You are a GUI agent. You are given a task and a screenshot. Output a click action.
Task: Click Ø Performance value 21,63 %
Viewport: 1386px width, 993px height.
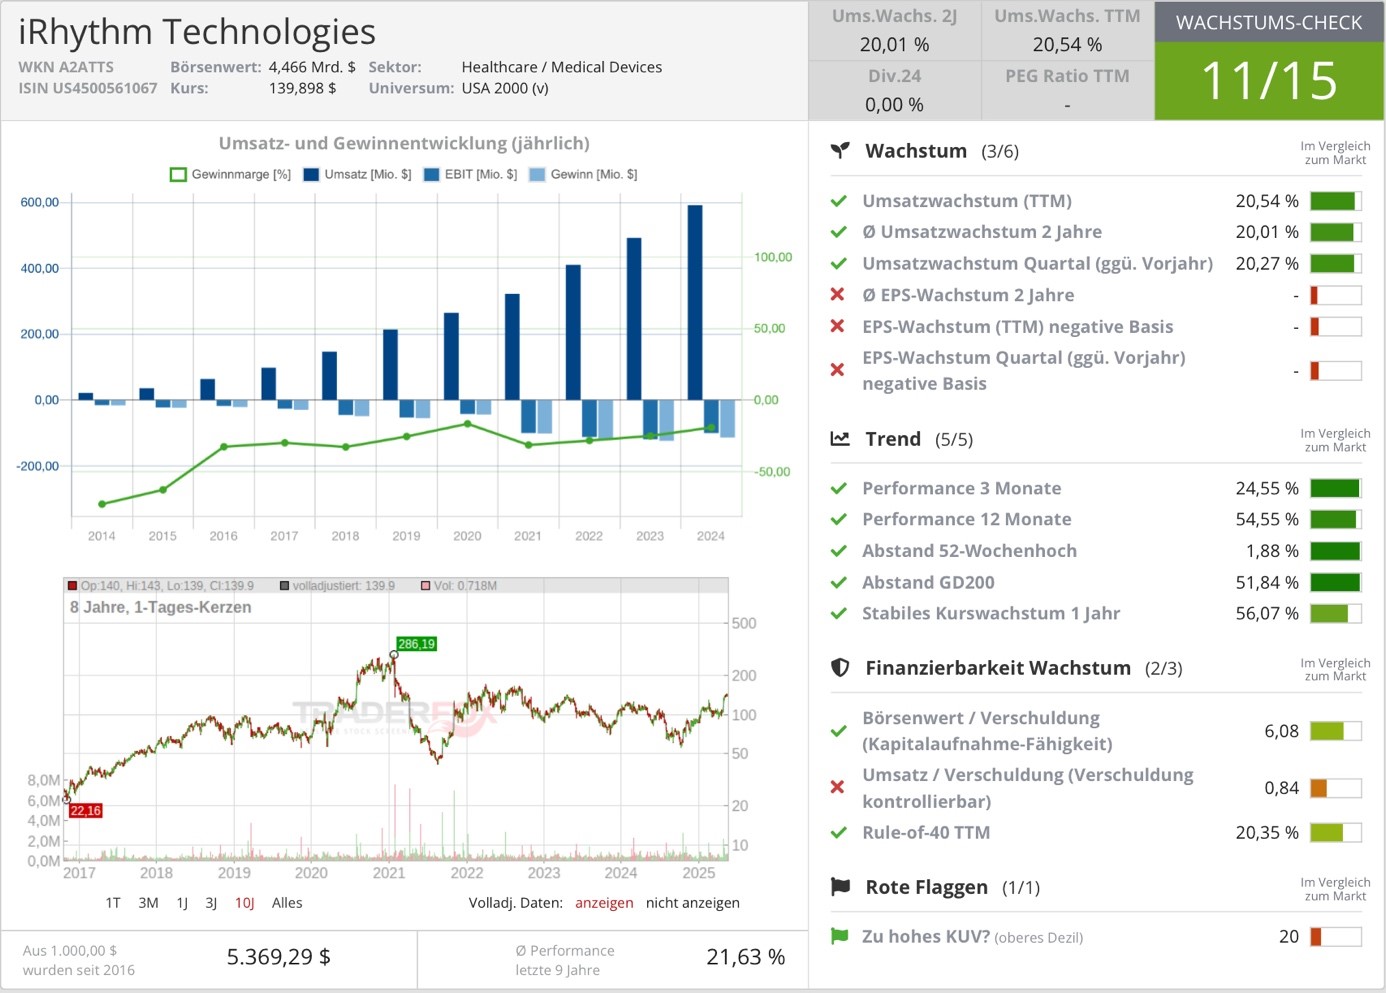tap(746, 957)
